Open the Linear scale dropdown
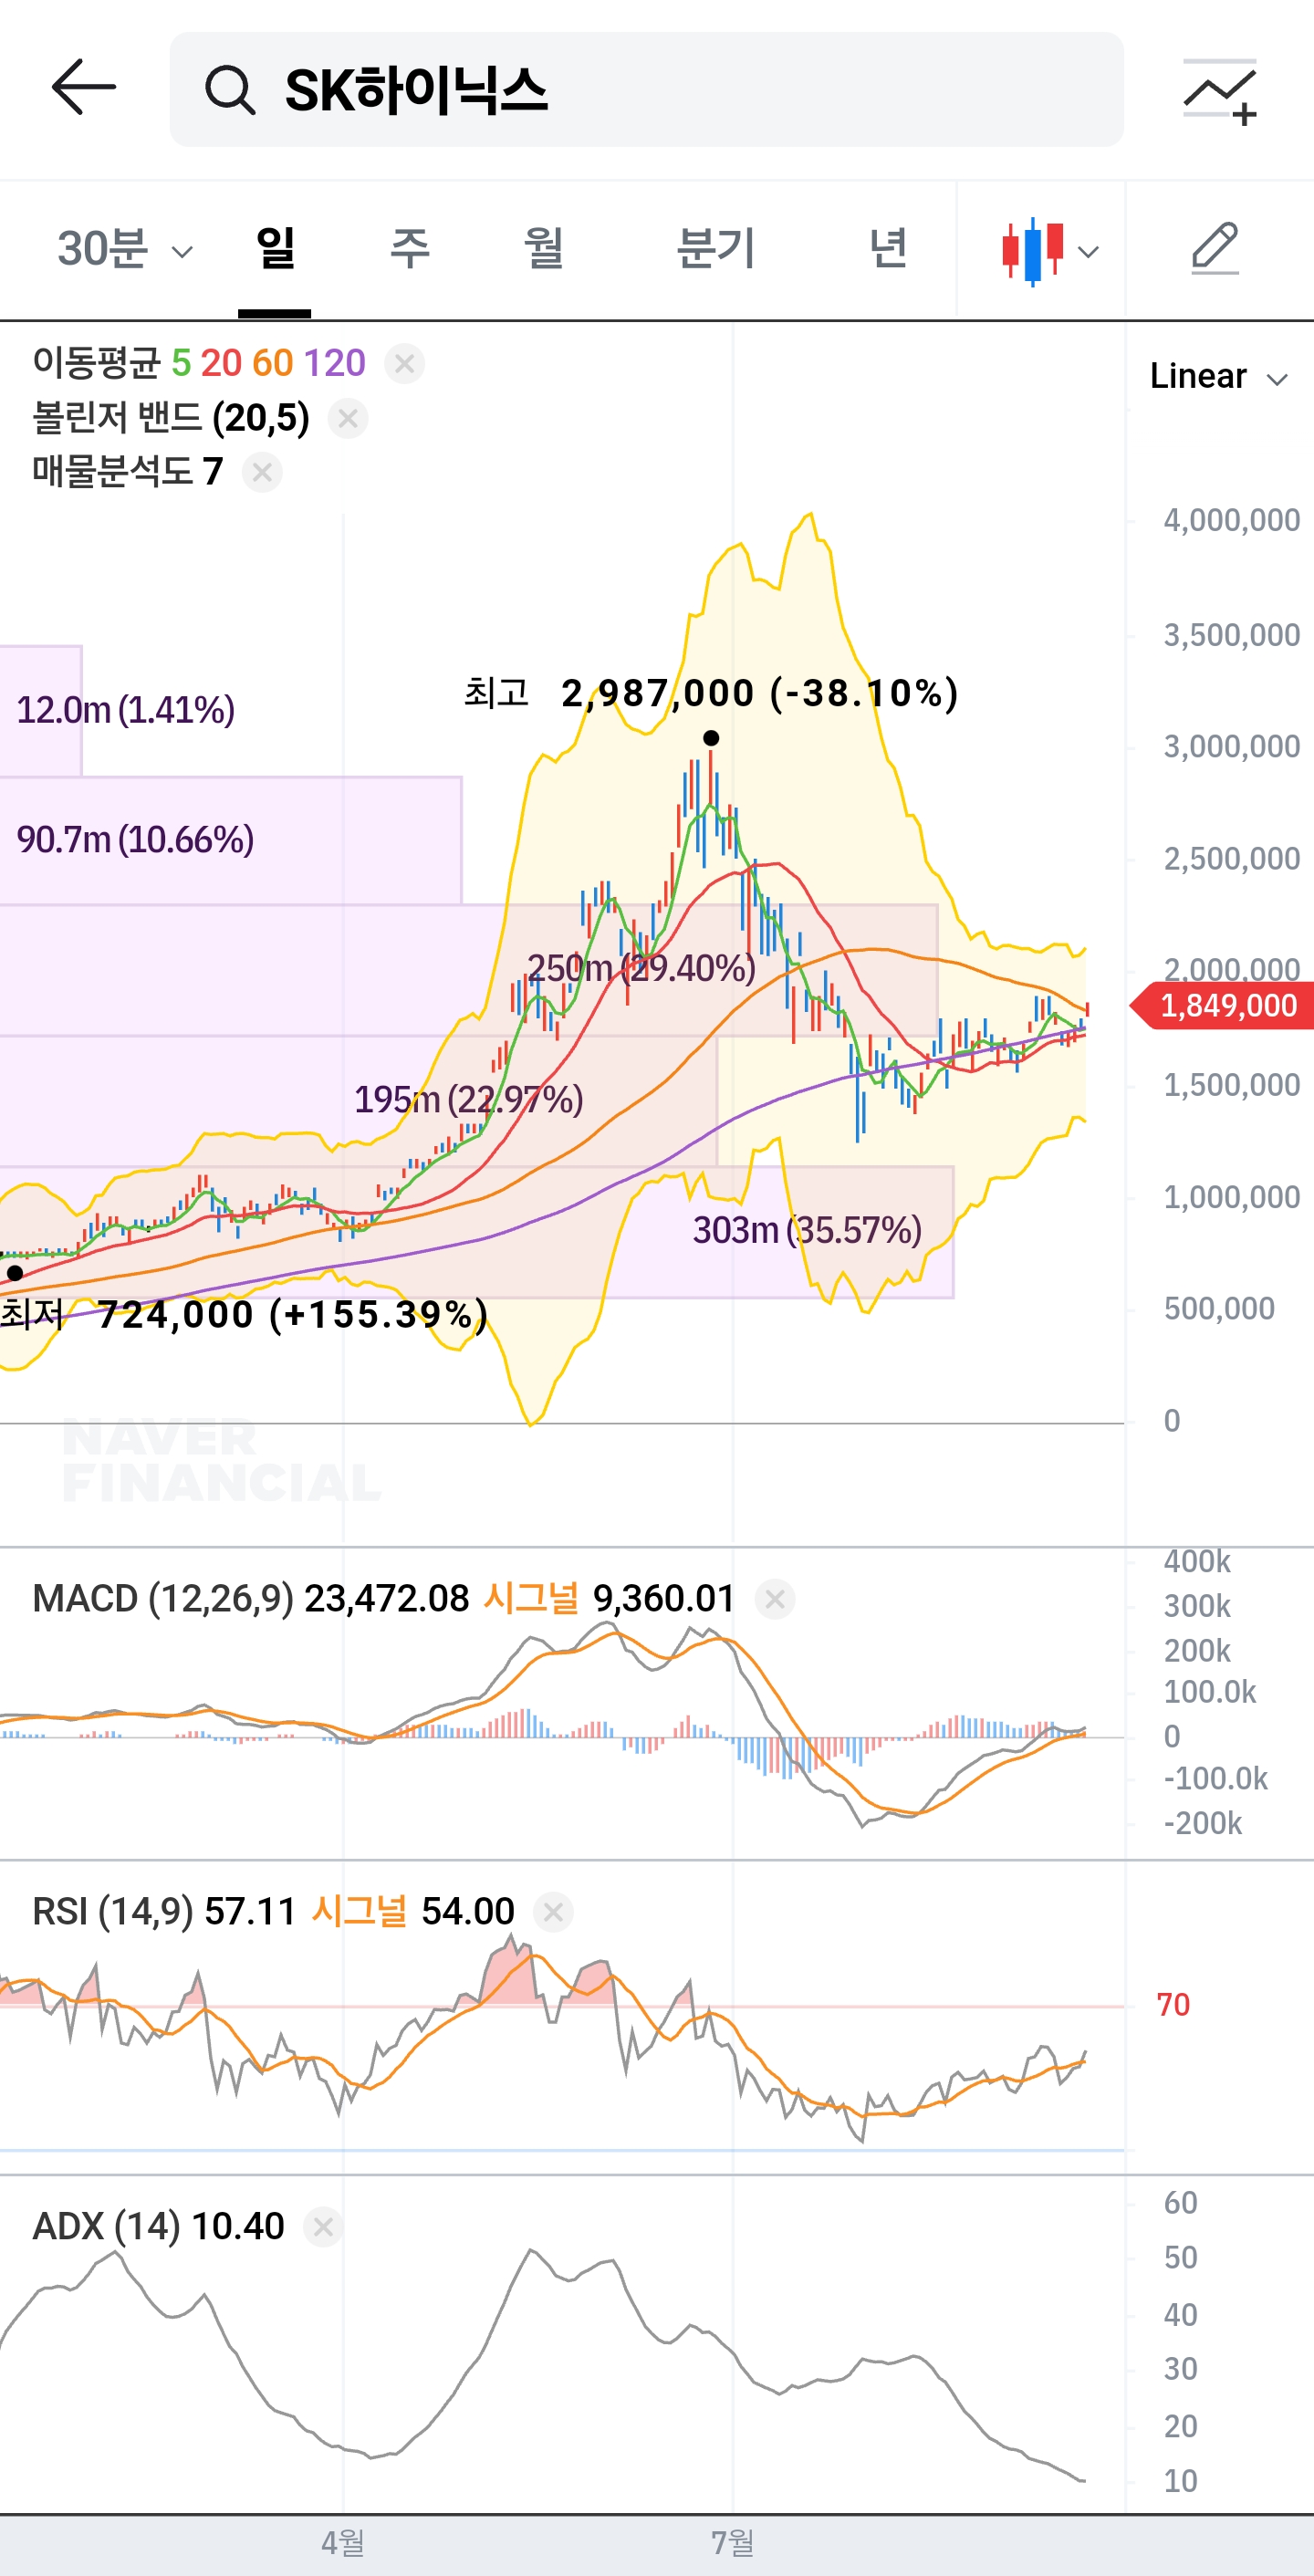This screenshot has height=2576, width=1314. 1217,376
